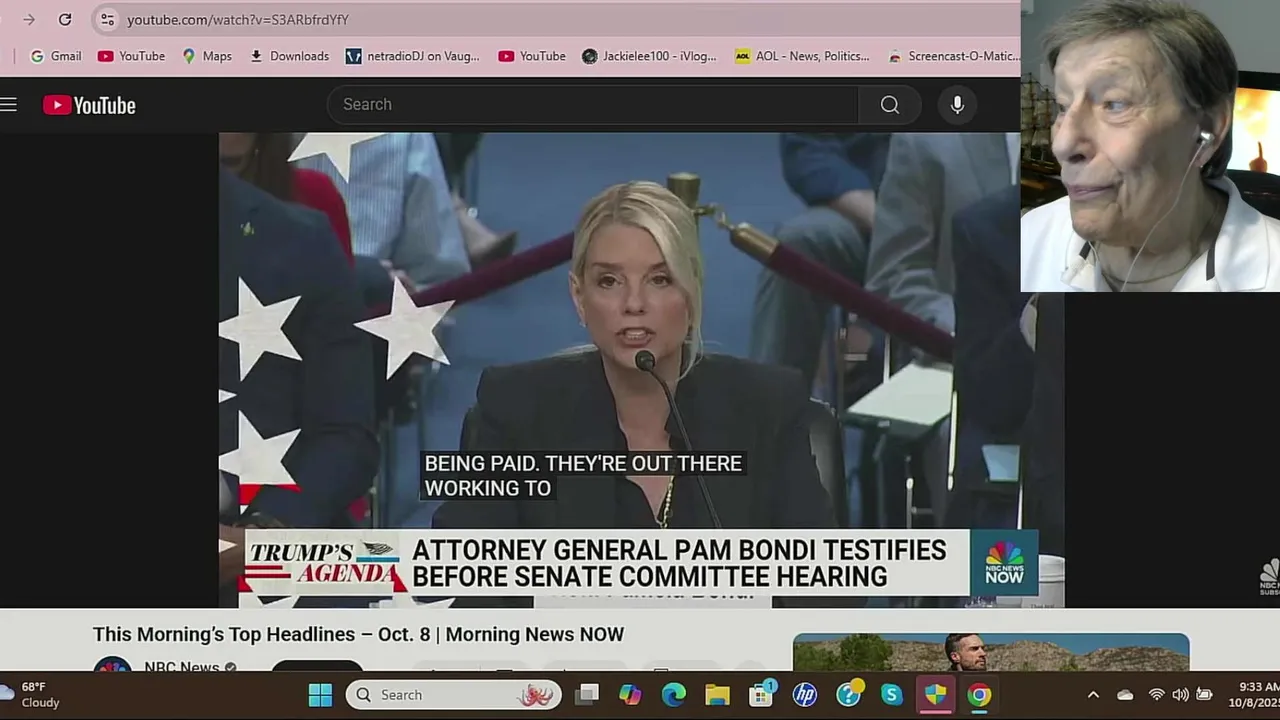Open AOL - News, Politics bookmark
The image size is (1280, 720).
coord(802,56)
